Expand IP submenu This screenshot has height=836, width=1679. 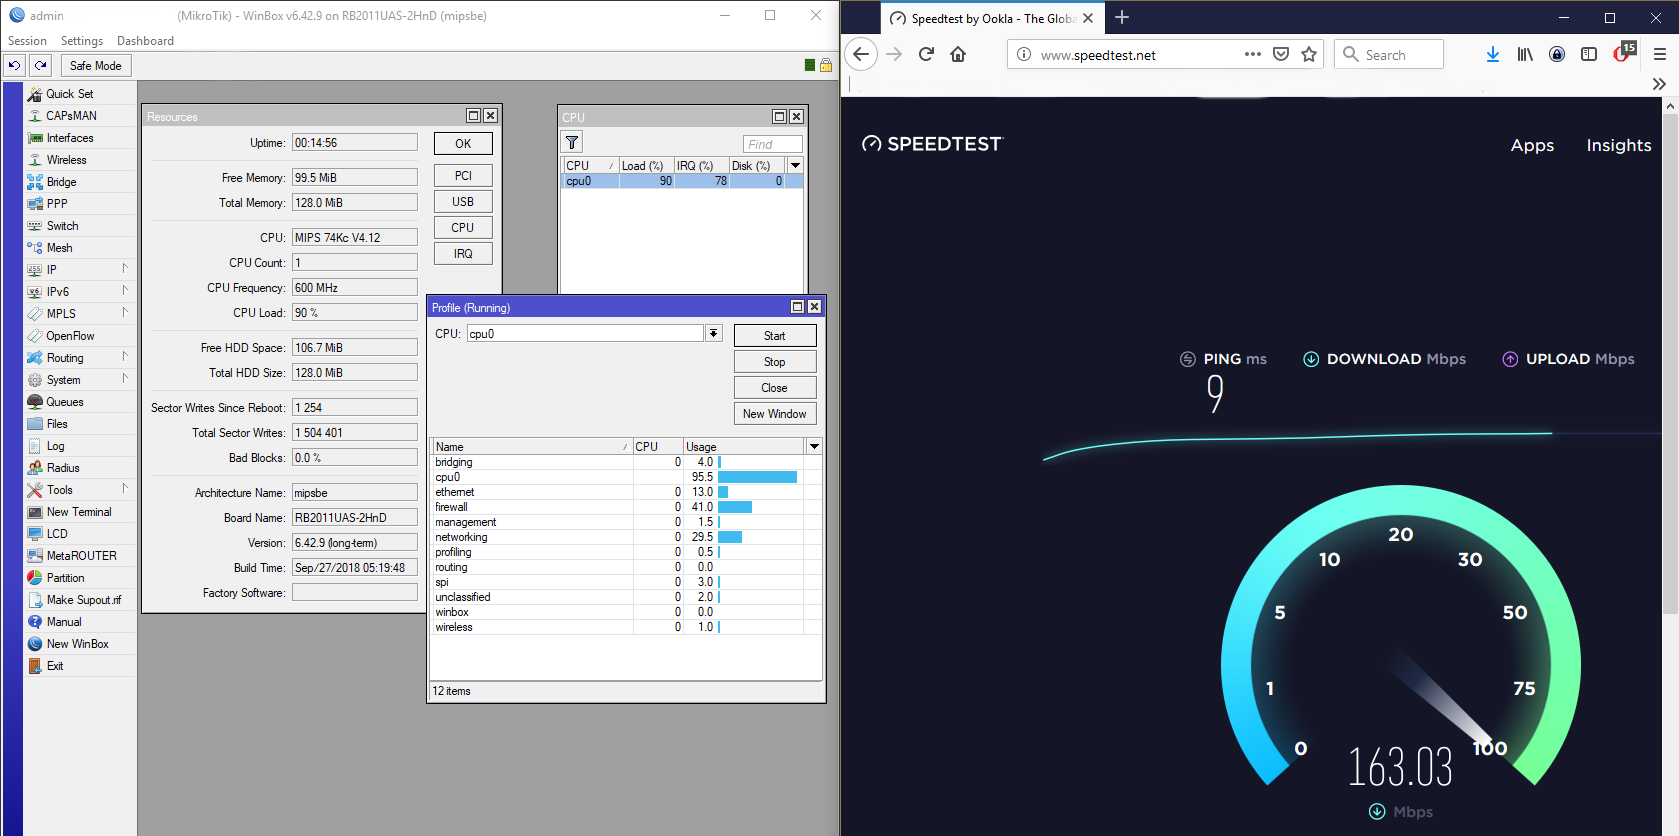click(125, 269)
